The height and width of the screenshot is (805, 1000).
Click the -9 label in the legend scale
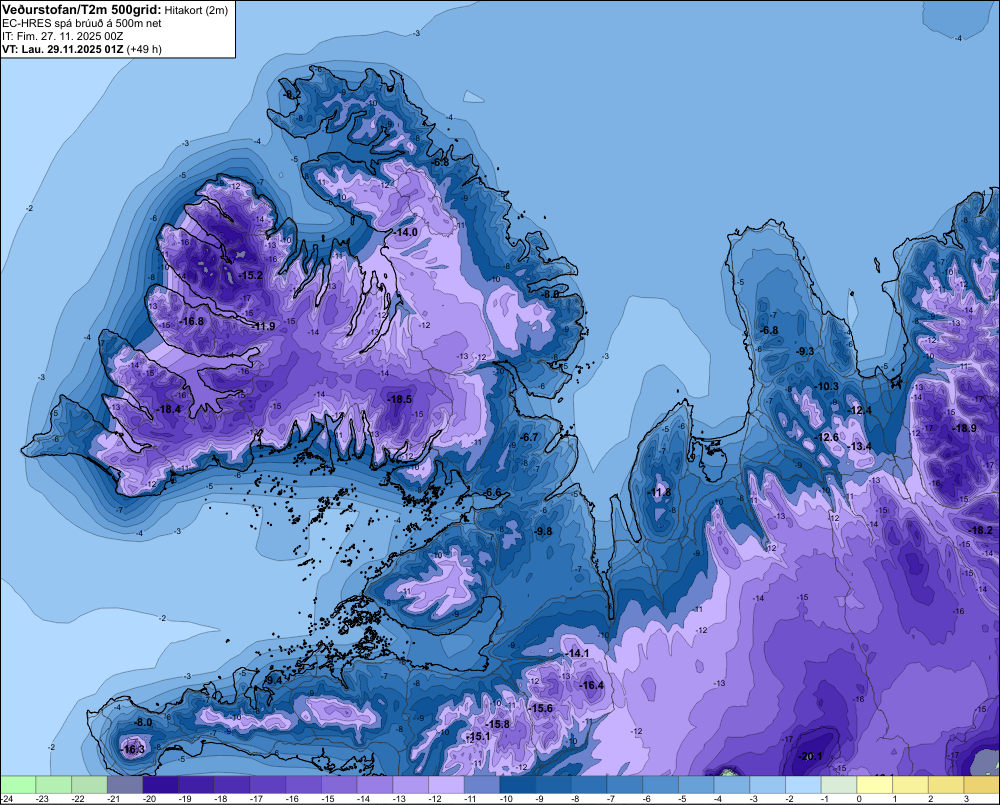[x=541, y=799]
